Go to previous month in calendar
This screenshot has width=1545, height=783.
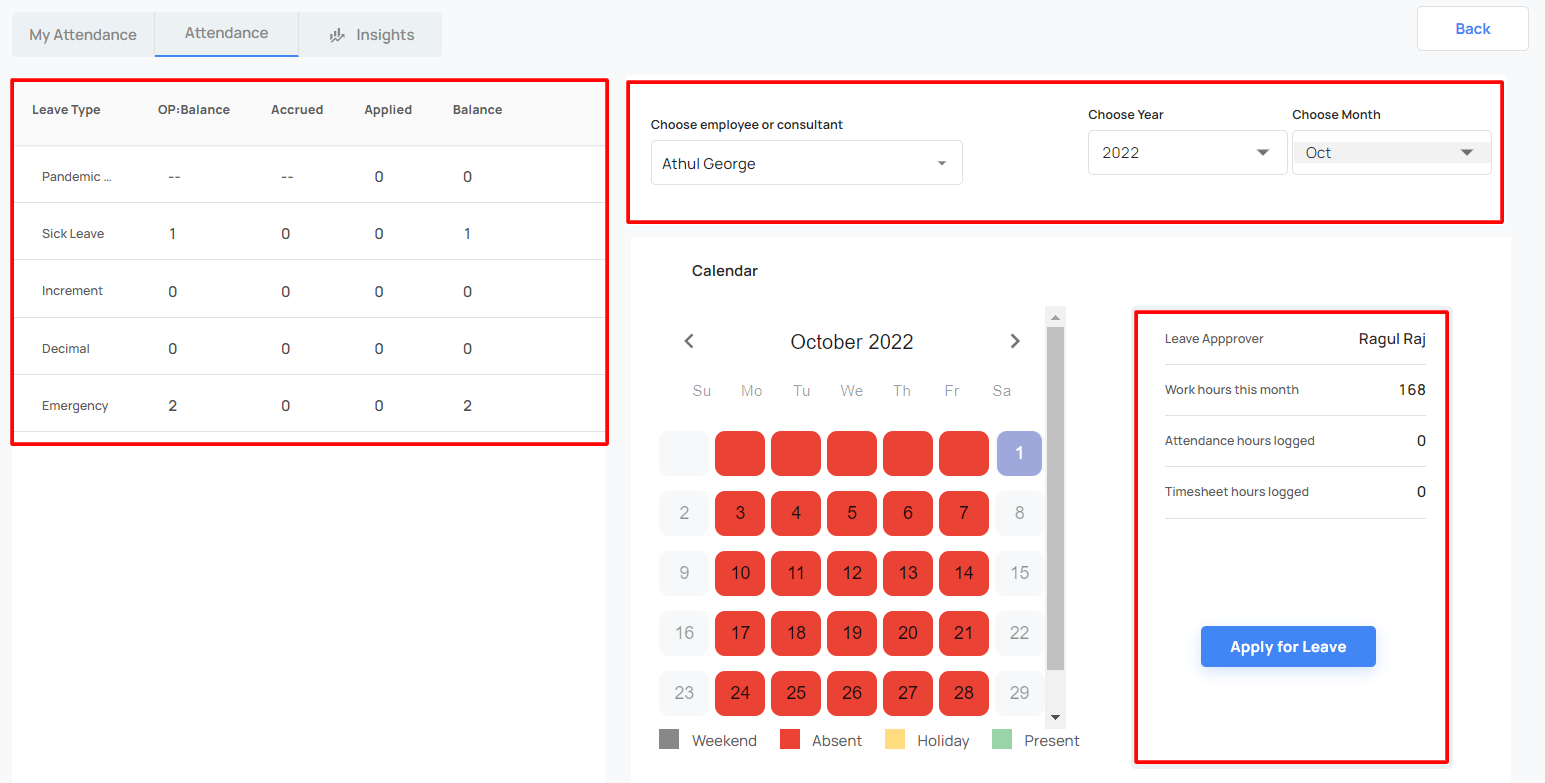[x=689, y=341]
